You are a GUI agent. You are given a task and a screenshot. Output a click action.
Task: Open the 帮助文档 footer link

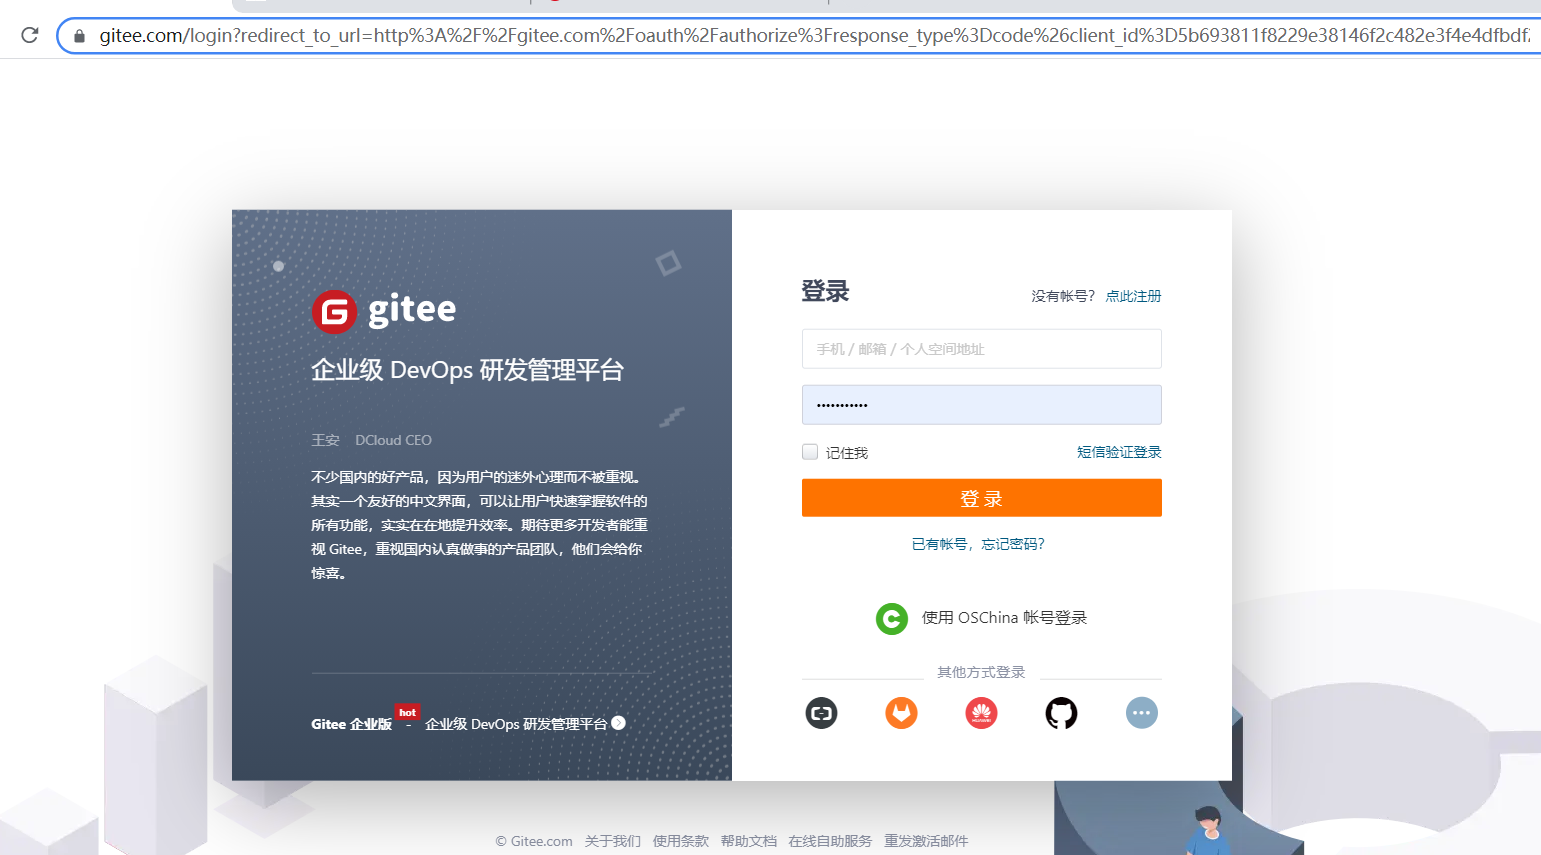pyautogui.click(x=748, y=841)
